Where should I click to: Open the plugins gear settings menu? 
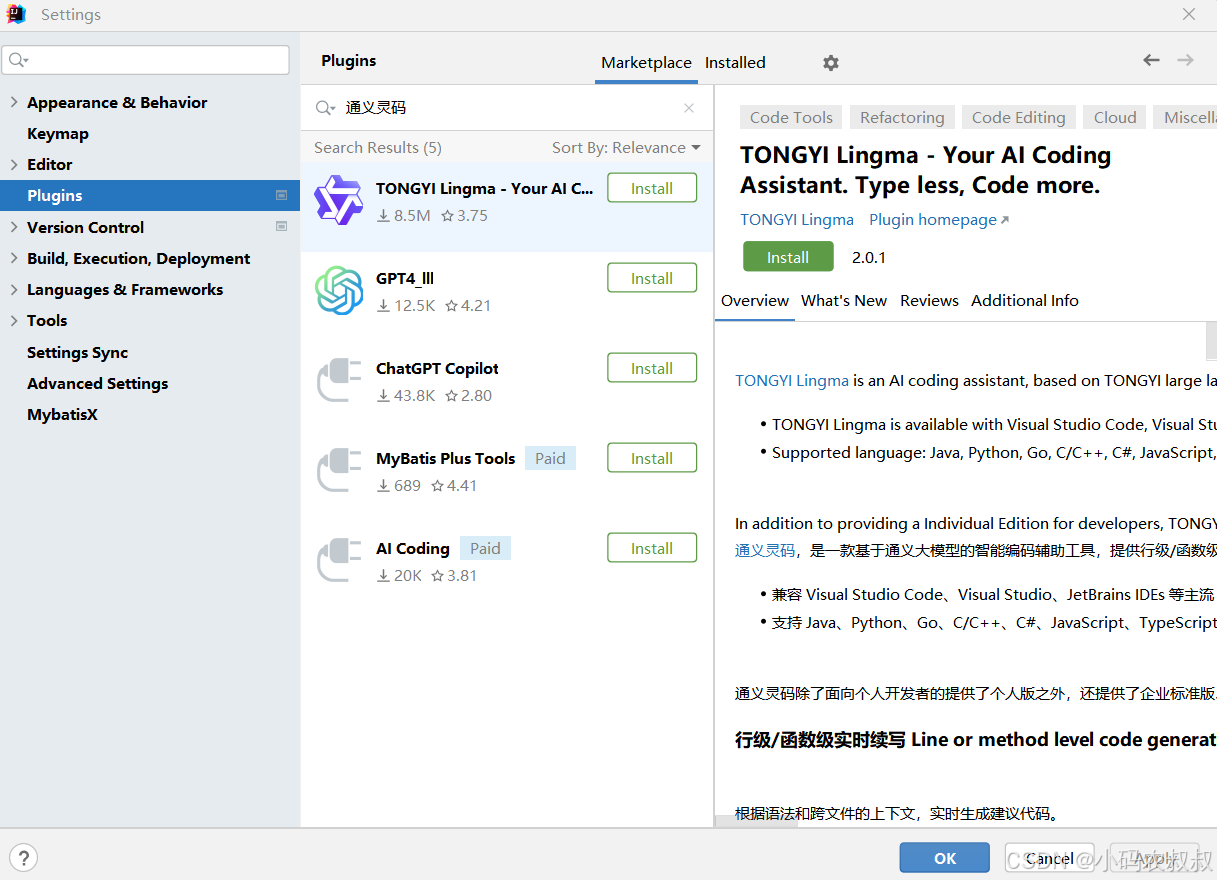tap(831, 63)
